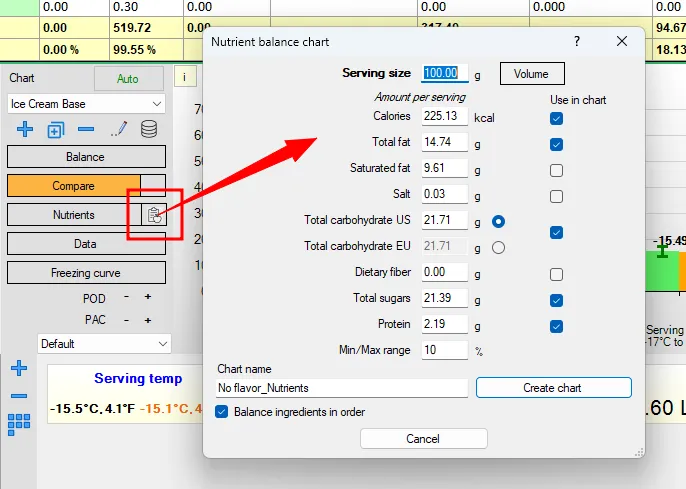
Task: Click the Protein value field
Action: [444, 324]
